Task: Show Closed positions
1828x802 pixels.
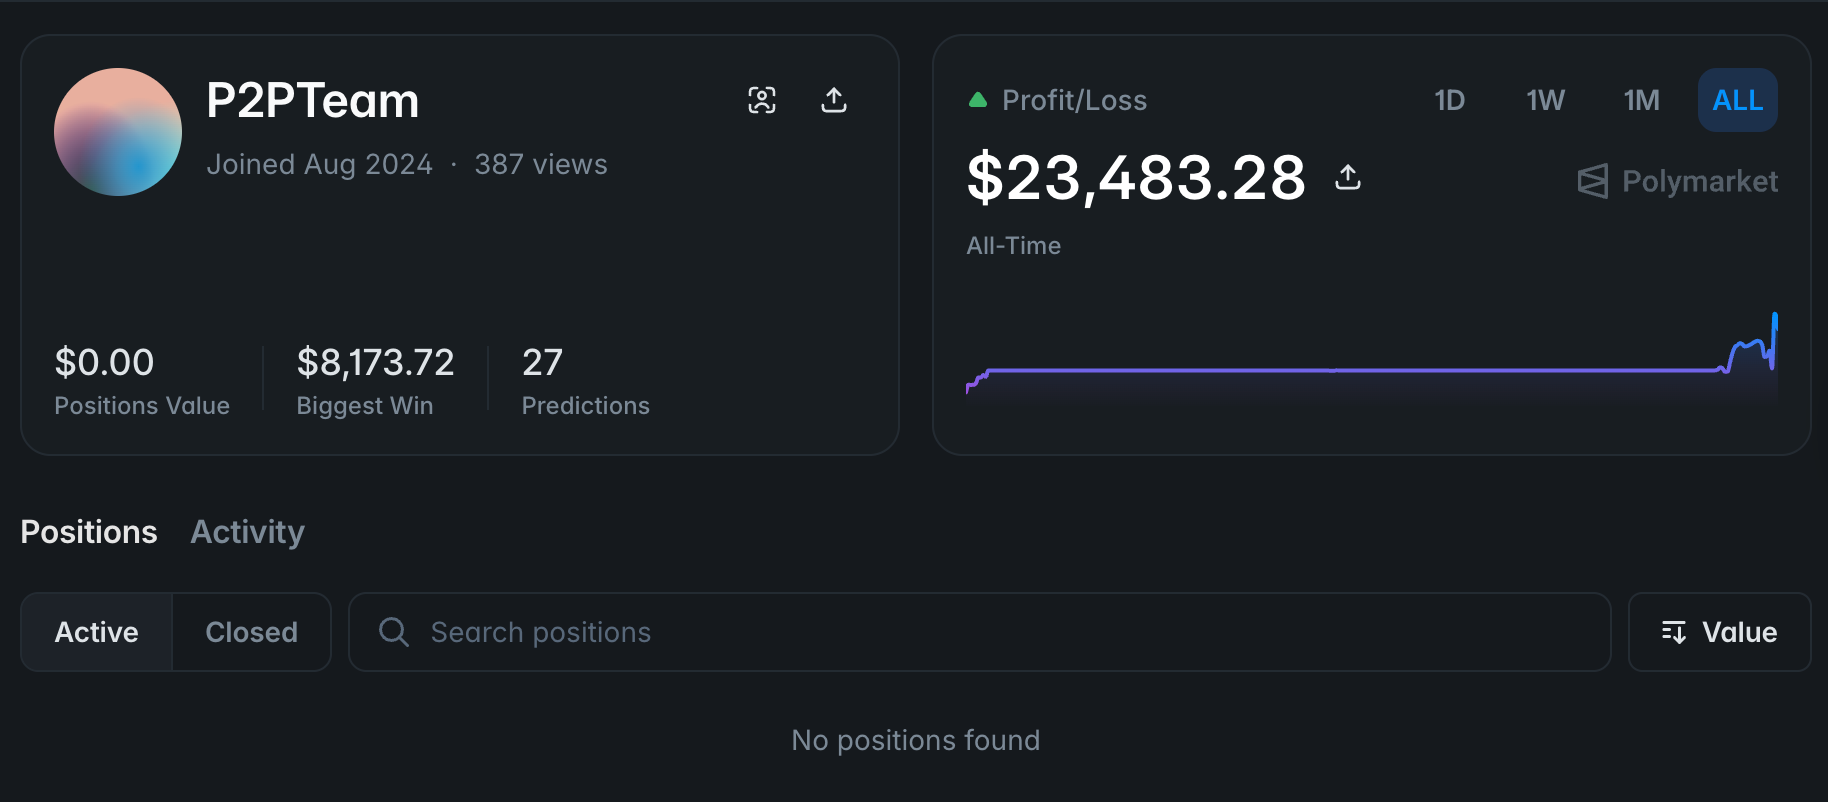Action: pos(251,632)
